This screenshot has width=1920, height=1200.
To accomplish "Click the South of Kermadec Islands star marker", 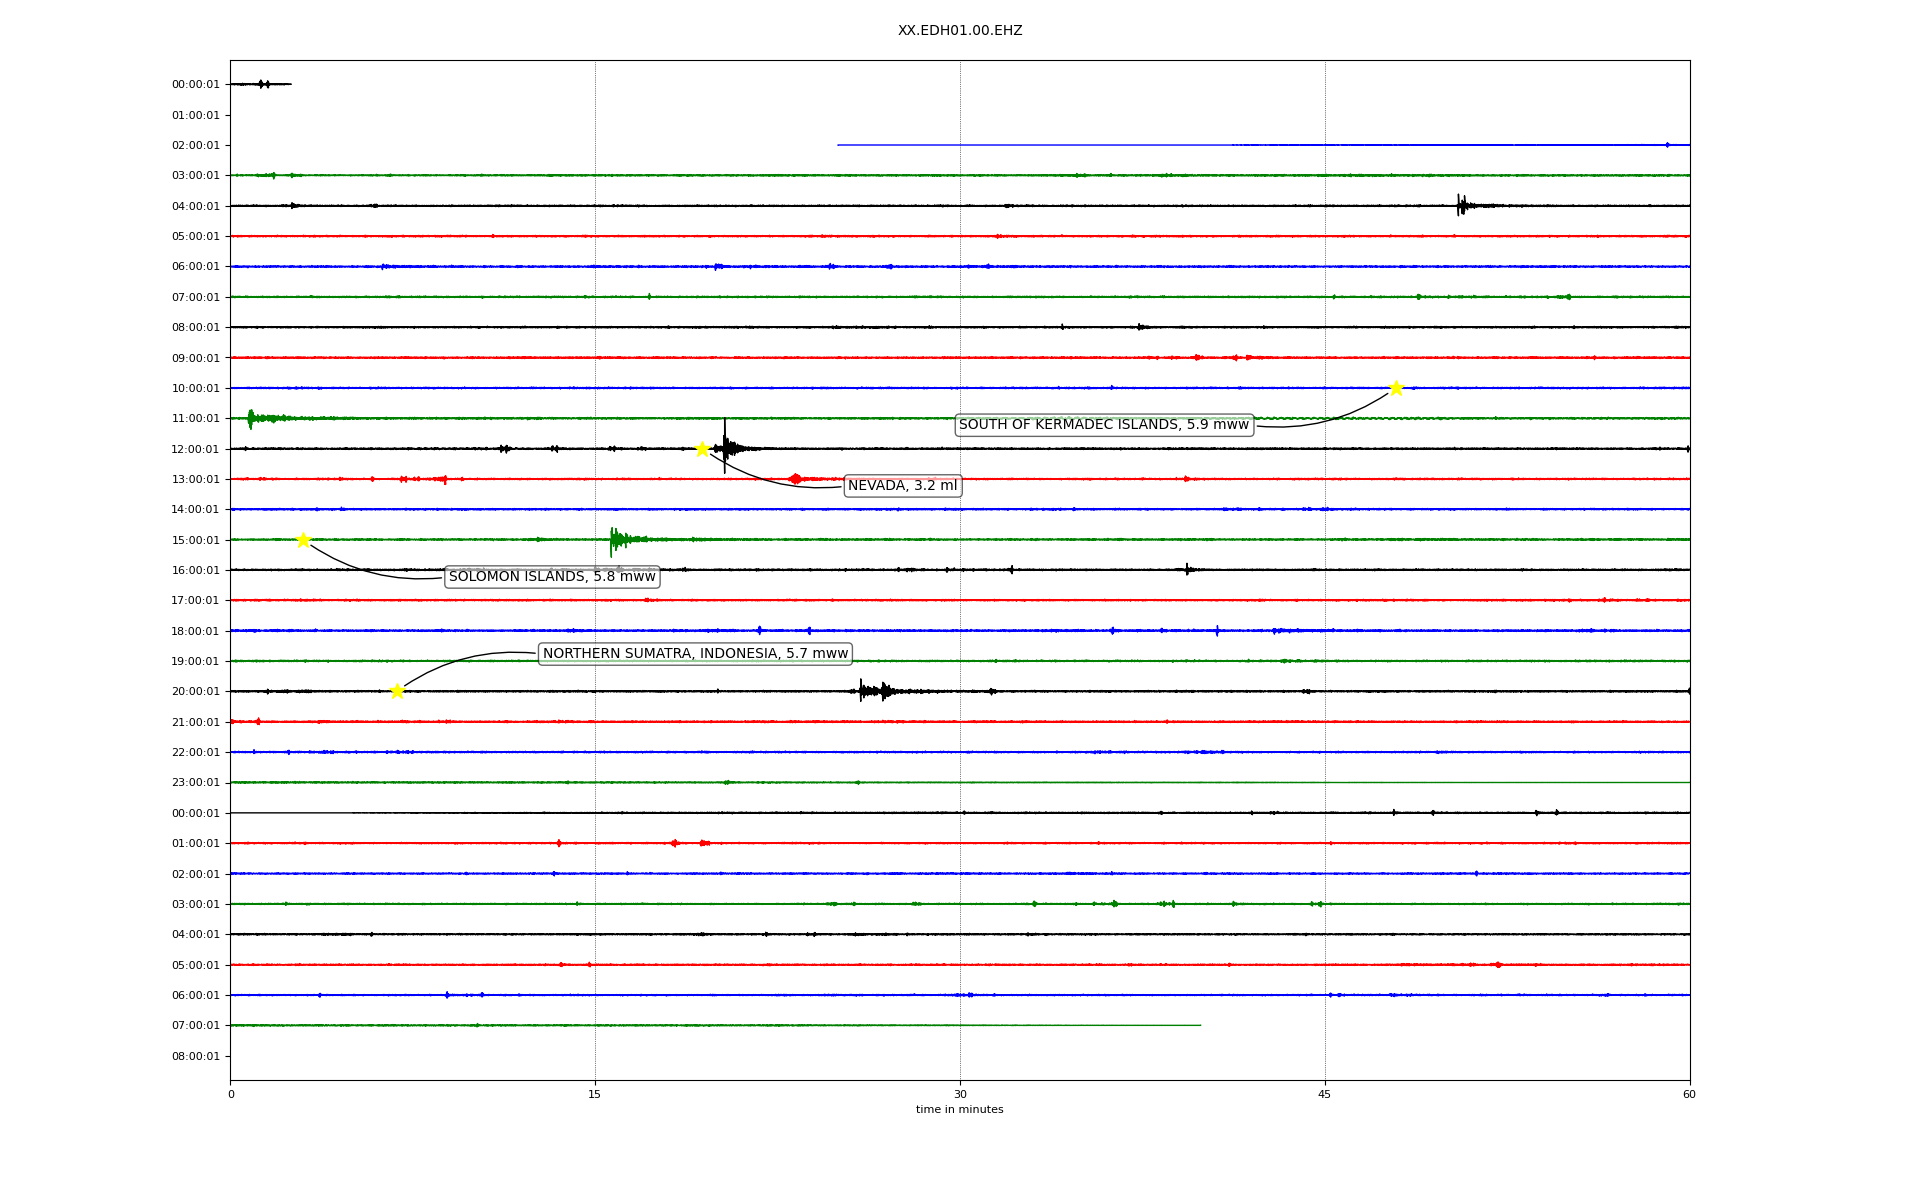I will pos(1396,388).
